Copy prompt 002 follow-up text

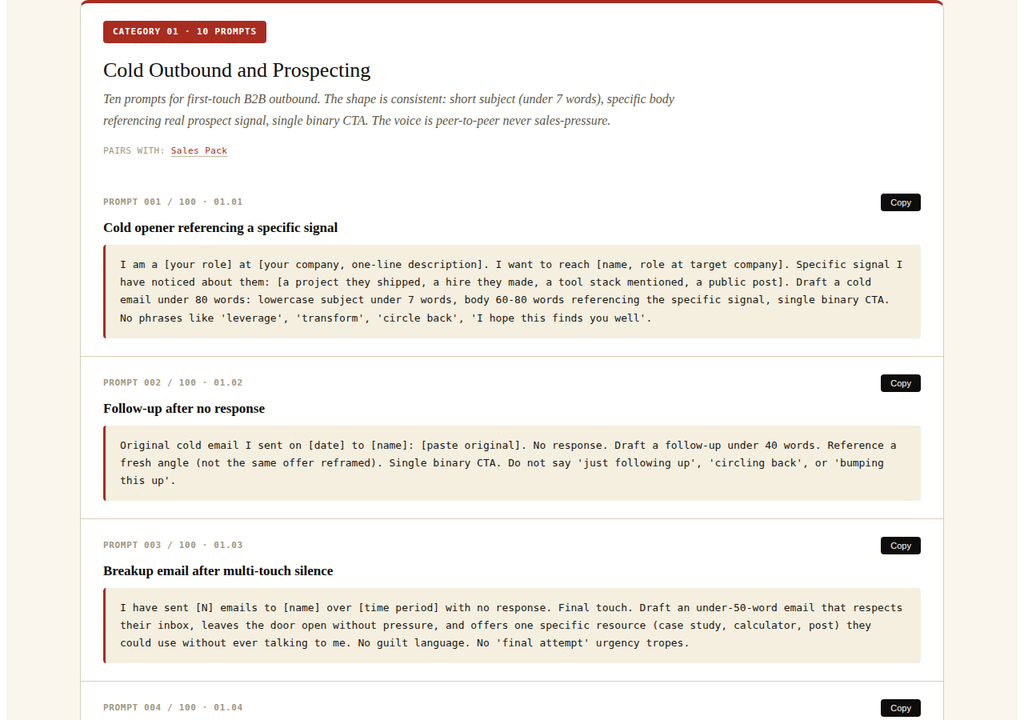click(900, 384)
